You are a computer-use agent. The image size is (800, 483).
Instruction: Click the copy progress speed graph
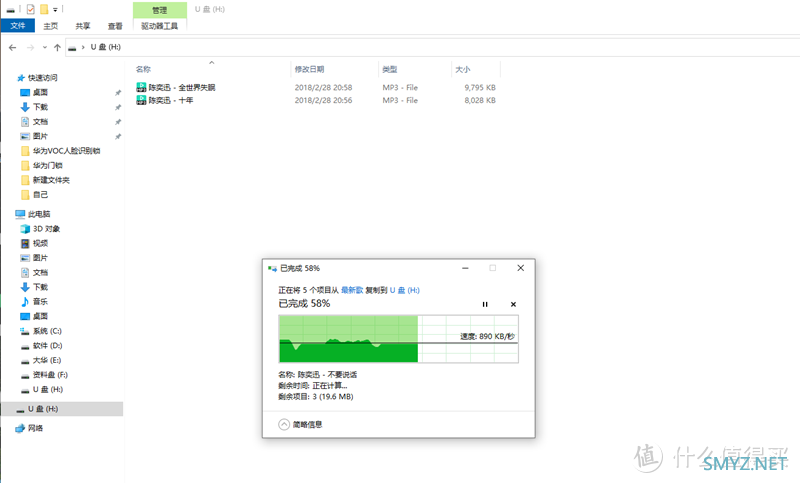click(x=398, y=339)
